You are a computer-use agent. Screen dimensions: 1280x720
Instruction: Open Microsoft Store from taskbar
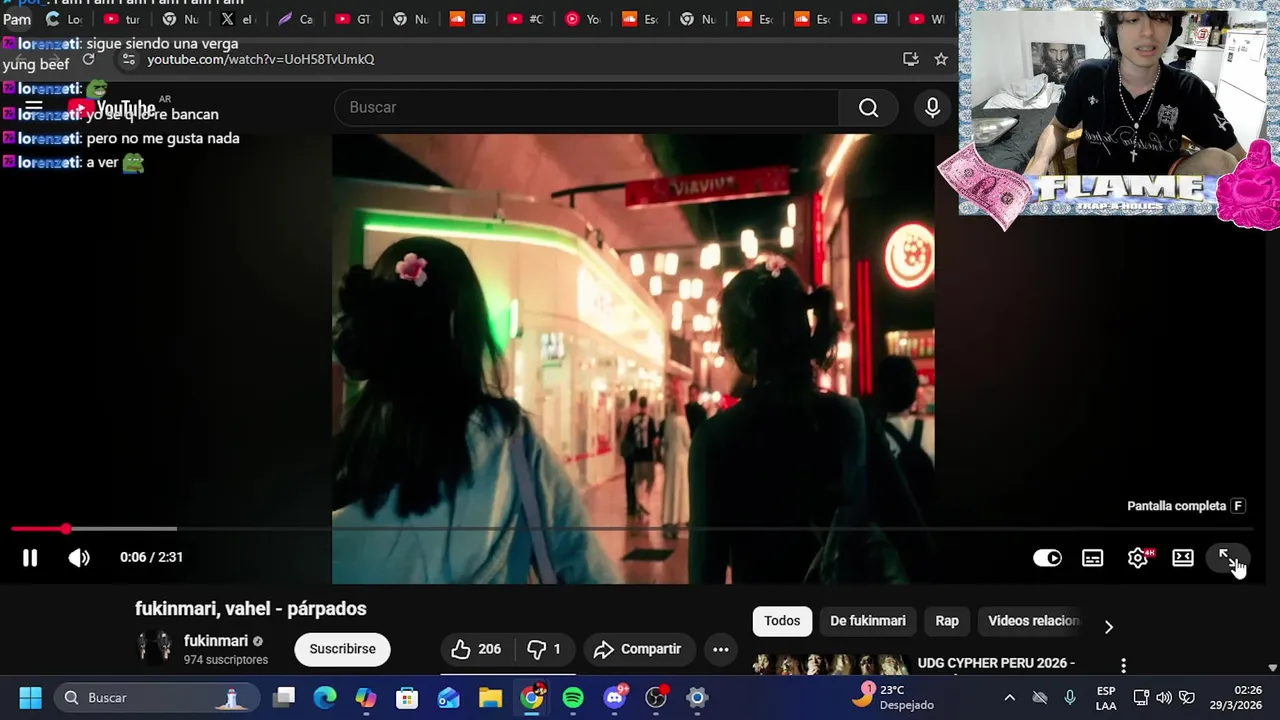pyautogui.click(x=407, y=697)
